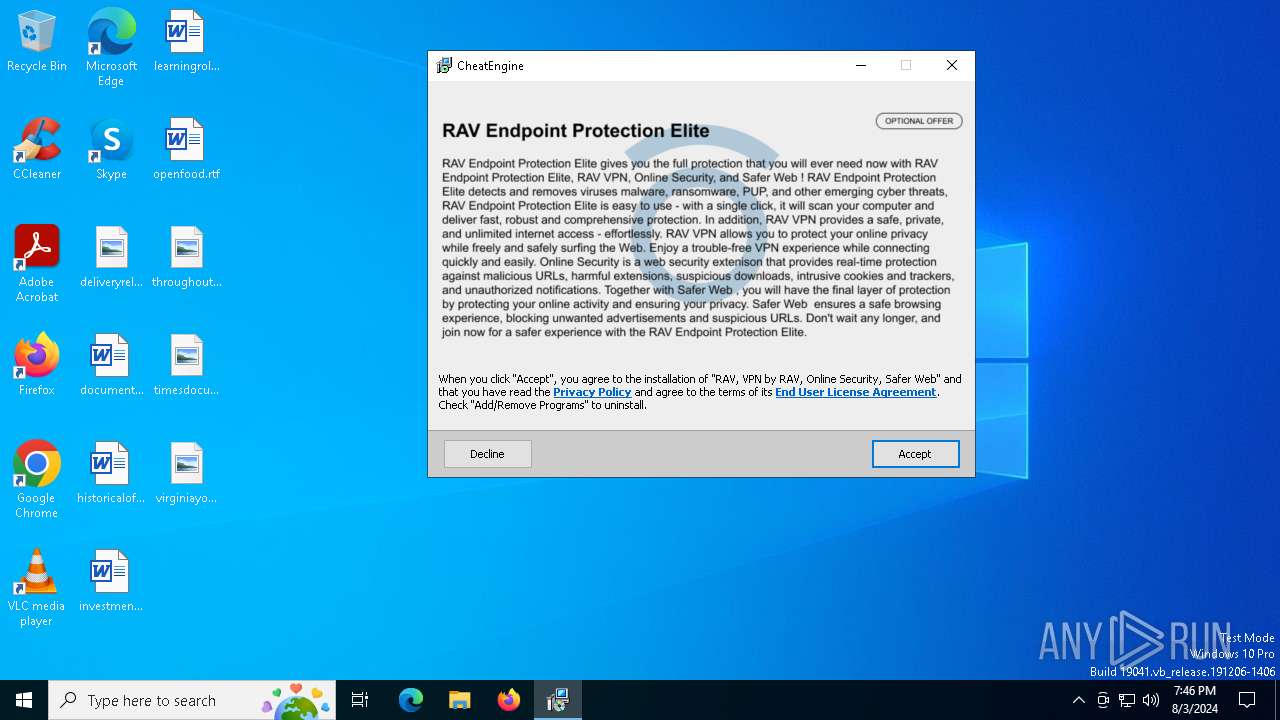Click the taskbar search box
The width and height of the screenshot is (1280, 720).
[192, 700]
